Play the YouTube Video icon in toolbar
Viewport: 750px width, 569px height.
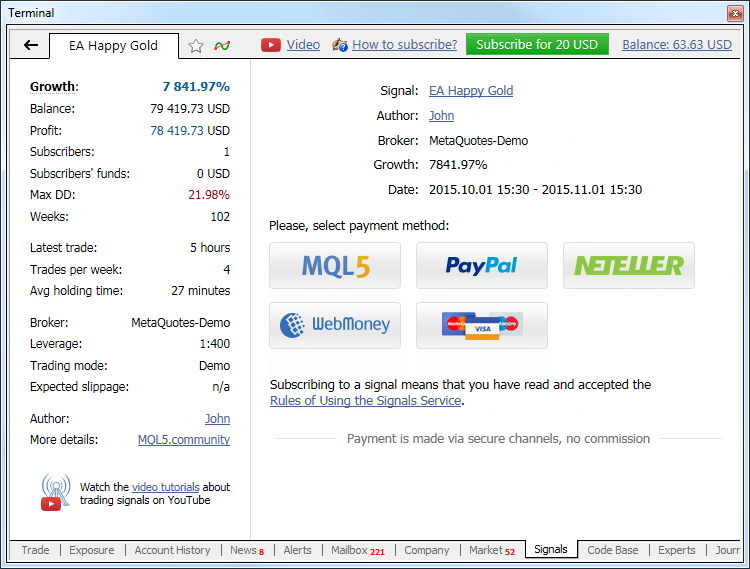271,45
